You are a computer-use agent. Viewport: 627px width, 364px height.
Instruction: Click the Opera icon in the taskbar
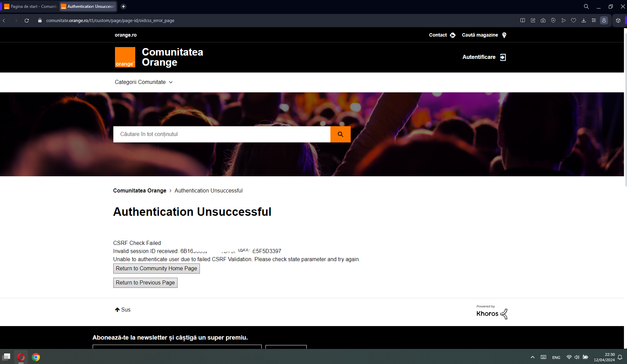pyautogui.click(x=21, y=357)
